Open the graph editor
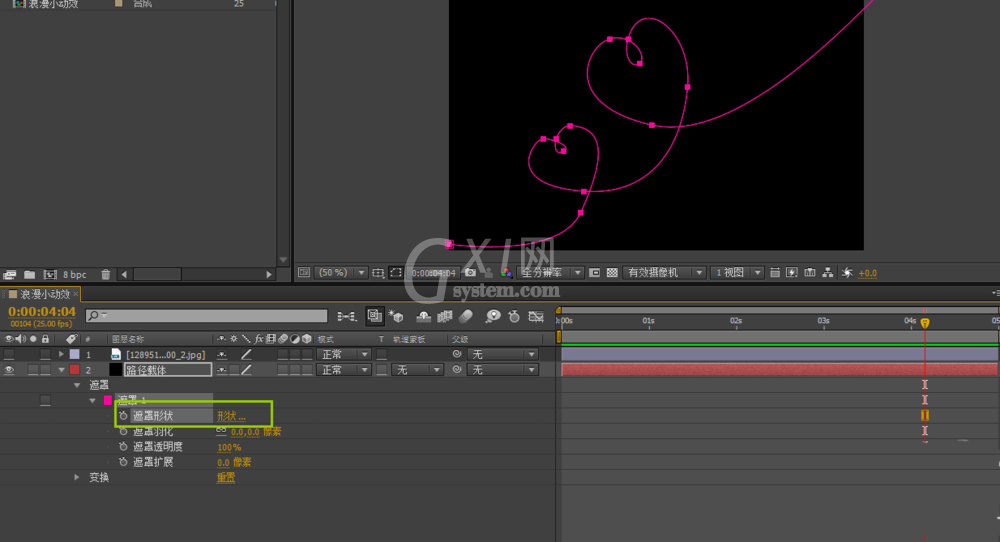Viewport: 1000px width, 542px height. coord(536,316)
